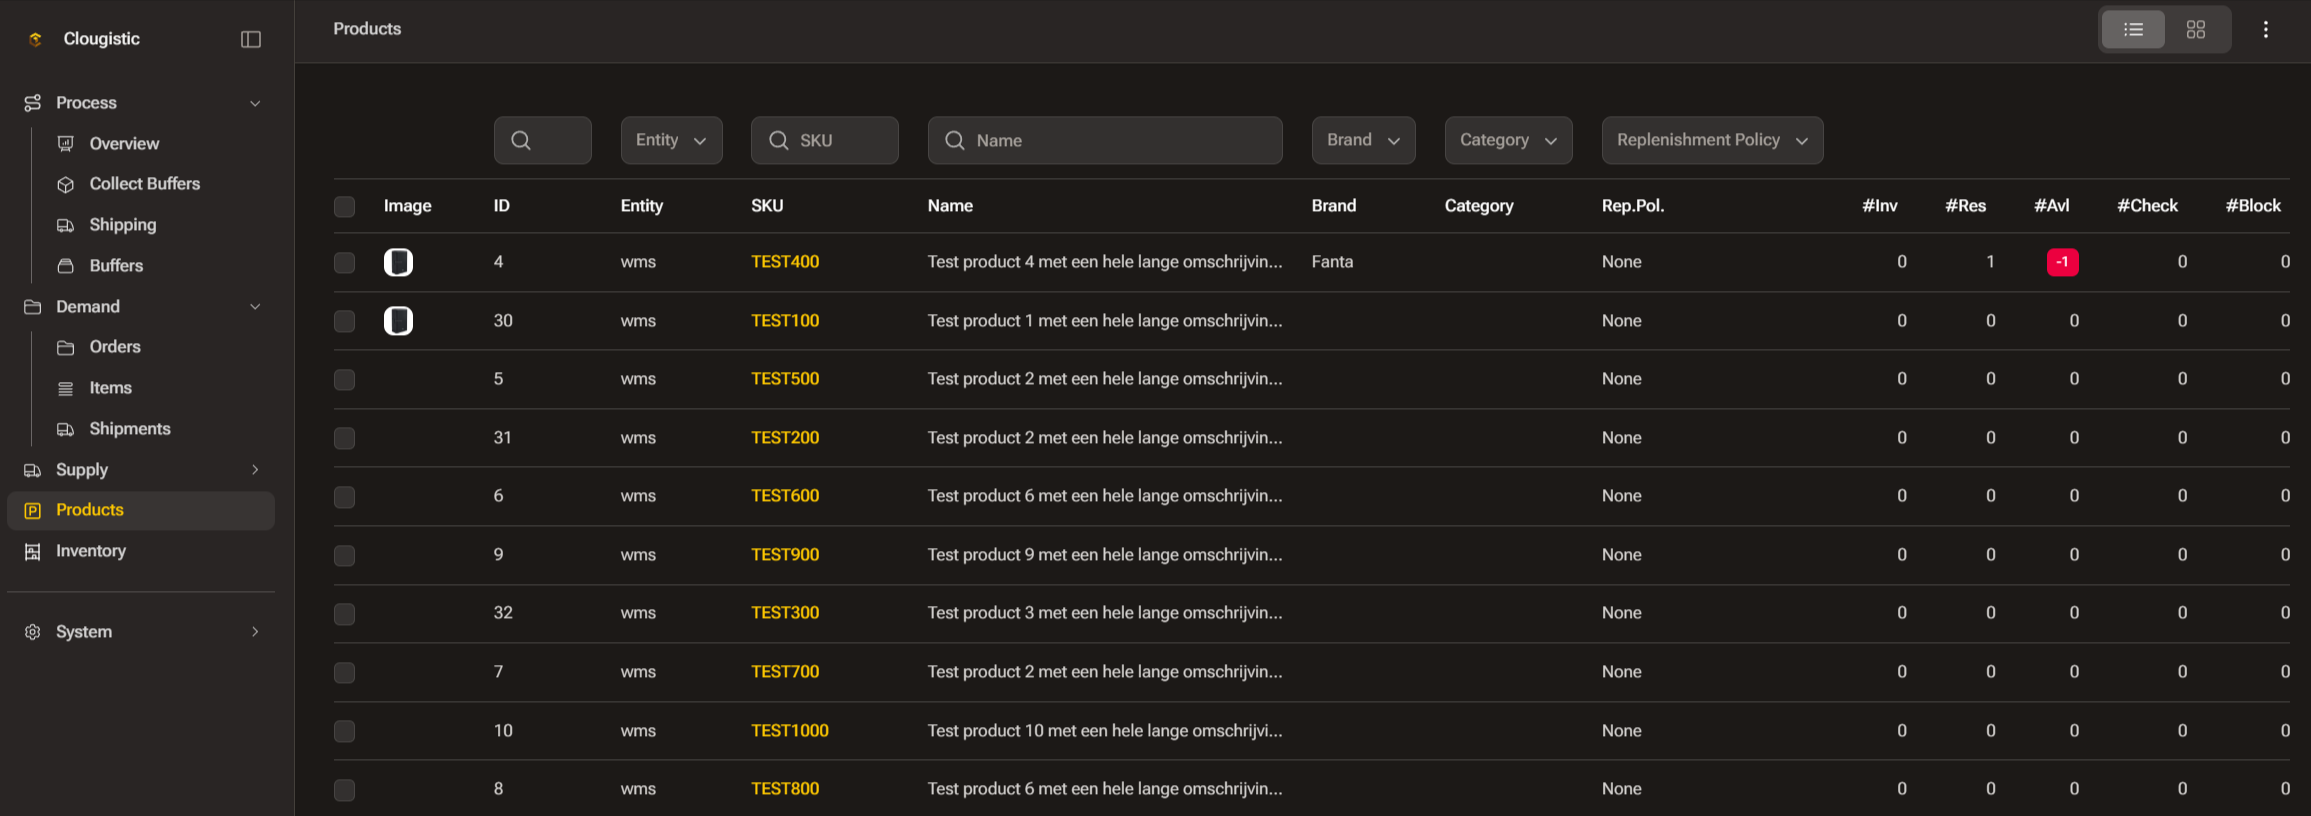This screenshot has height=816, width=2311.
Task: Open the TEST300 SKU link
Action: point(785,613)
